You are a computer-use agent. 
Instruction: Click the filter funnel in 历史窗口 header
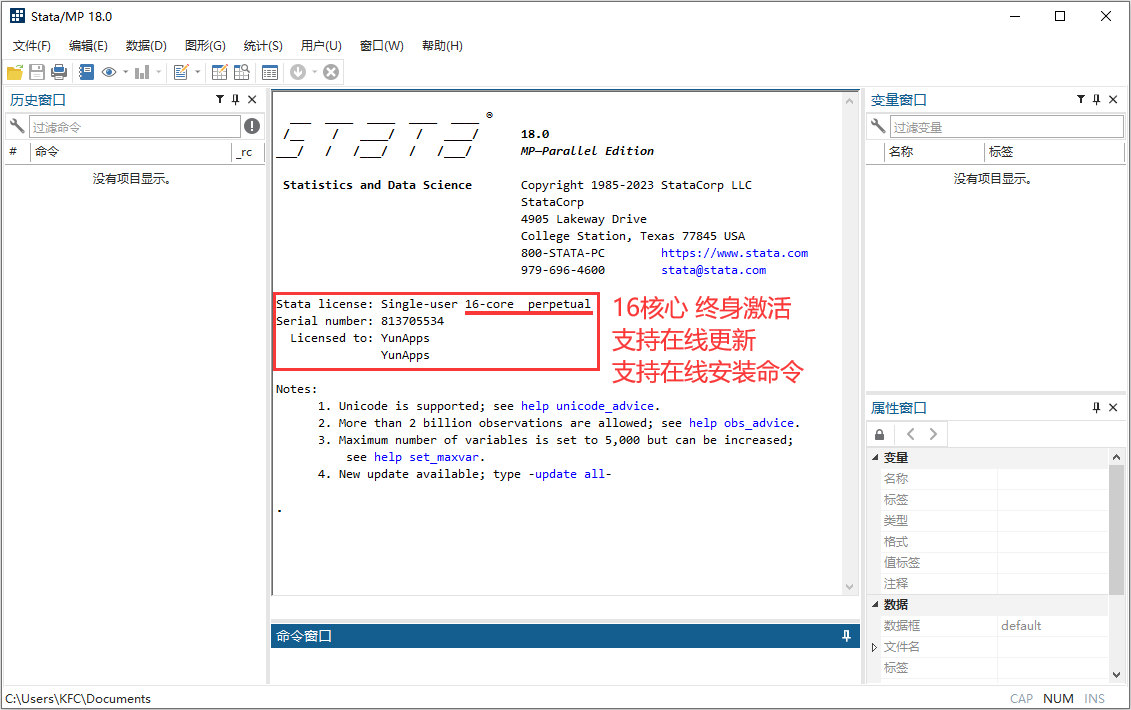(x=220, y=100)
